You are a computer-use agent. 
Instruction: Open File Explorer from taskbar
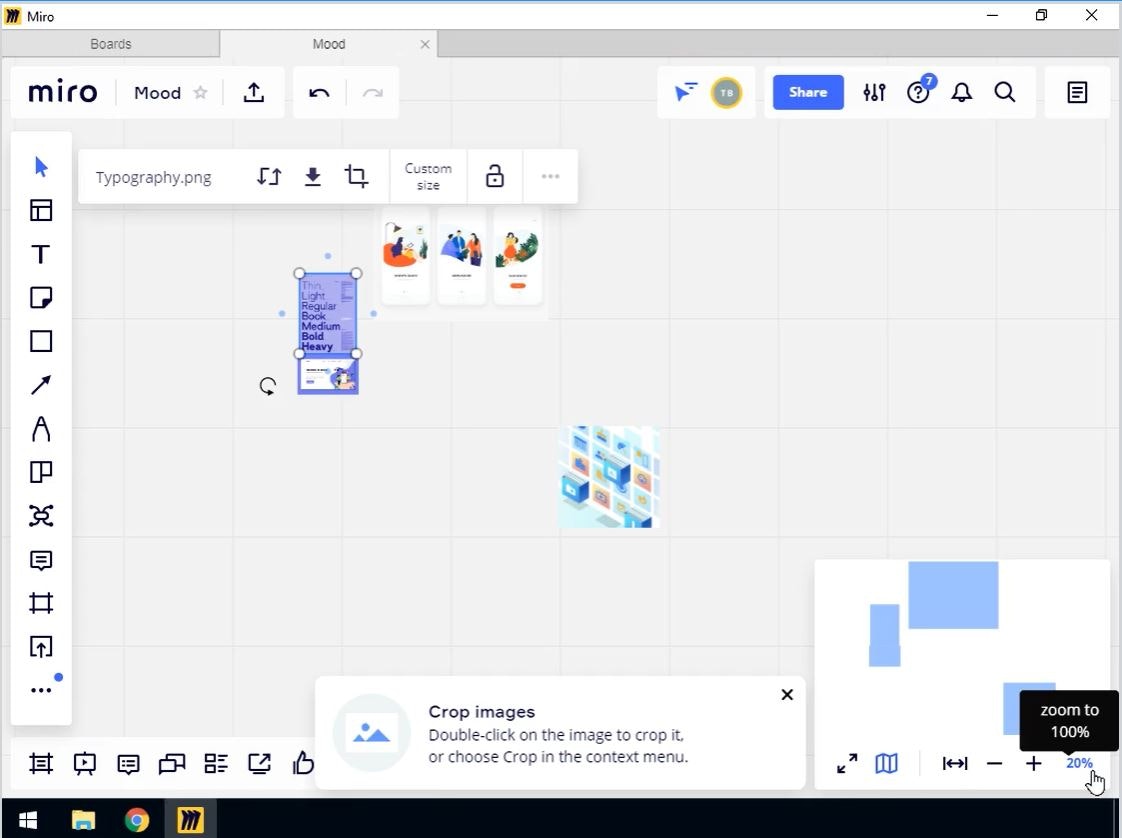pyautogui.click(x=84, y=819)
